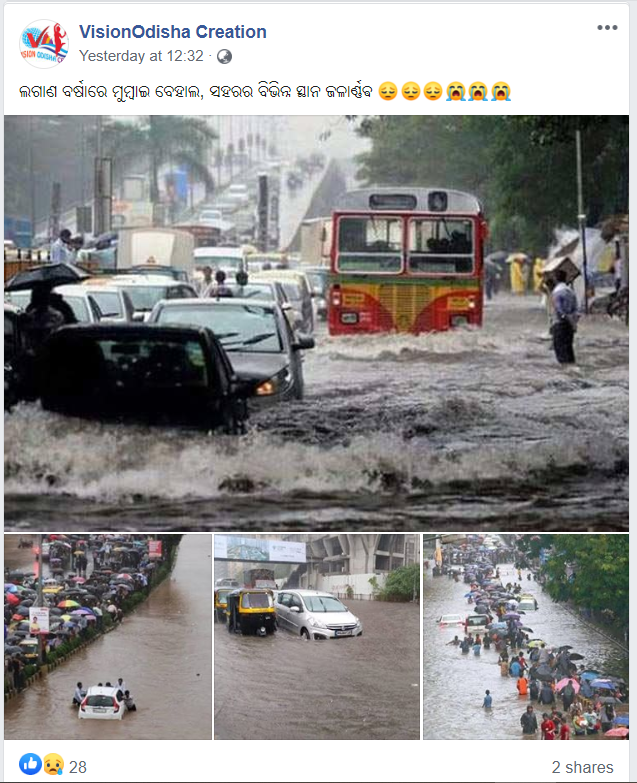The width and height of the screenshot is (637, 783).
Task: Click the first pensive face emoji in caption
Action: tap(388, 92)
